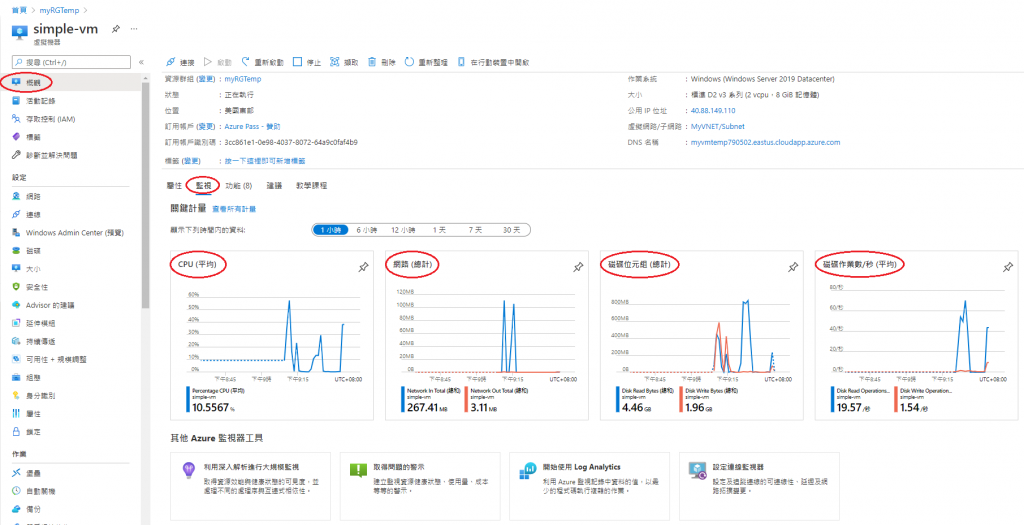This screenshot has height=525, width=1024.
Task: Click the CPU (平均) chart graph
Action: tap(273, 333)
